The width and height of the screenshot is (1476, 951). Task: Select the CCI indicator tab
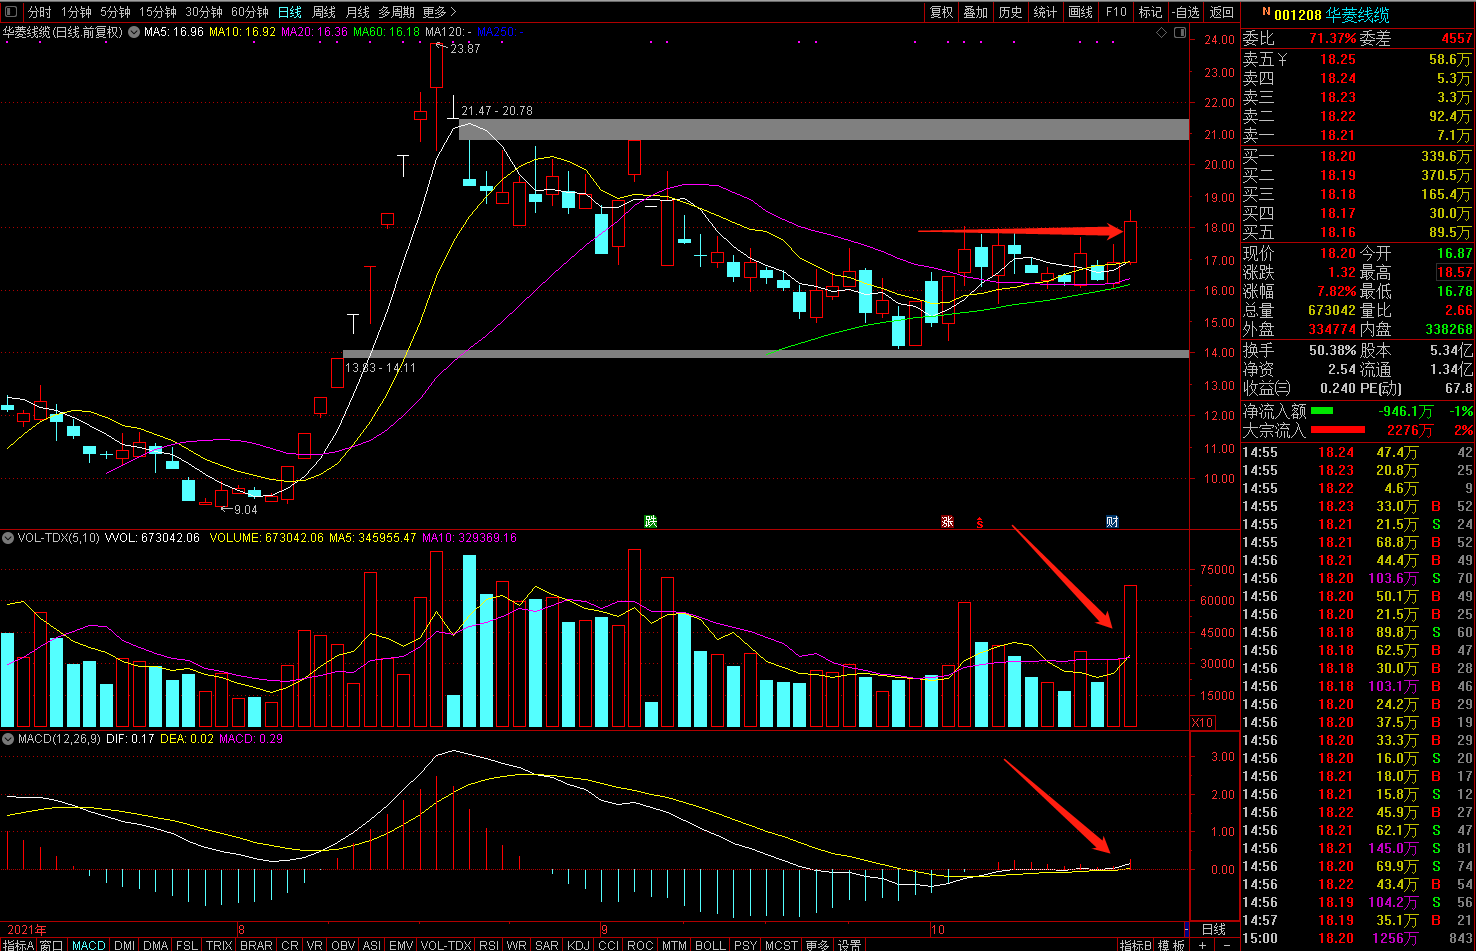(609, 945)
